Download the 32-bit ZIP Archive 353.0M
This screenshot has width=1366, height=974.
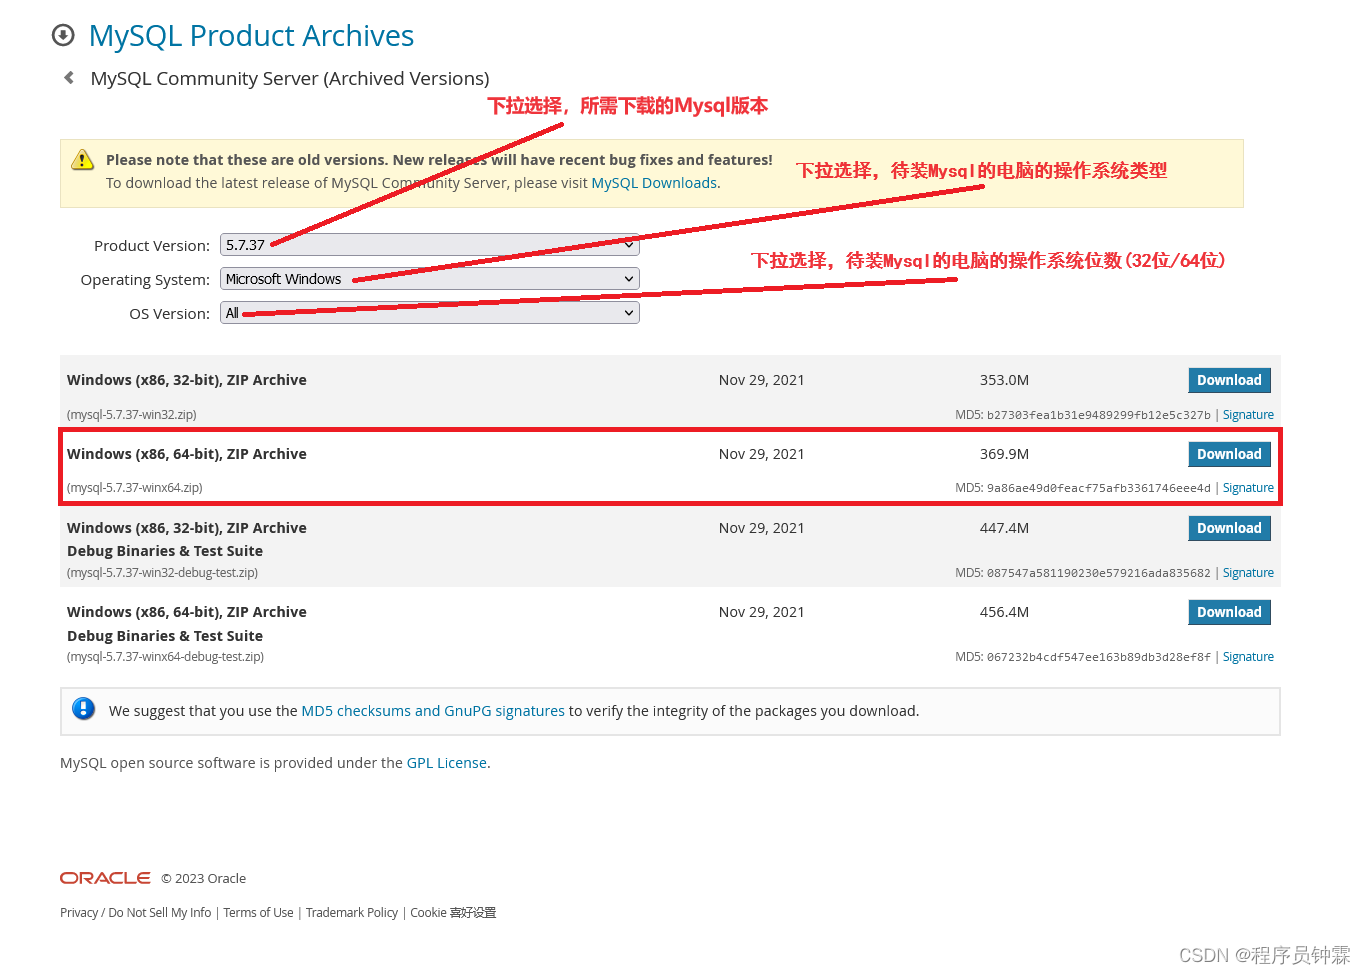click(1229, 380)
